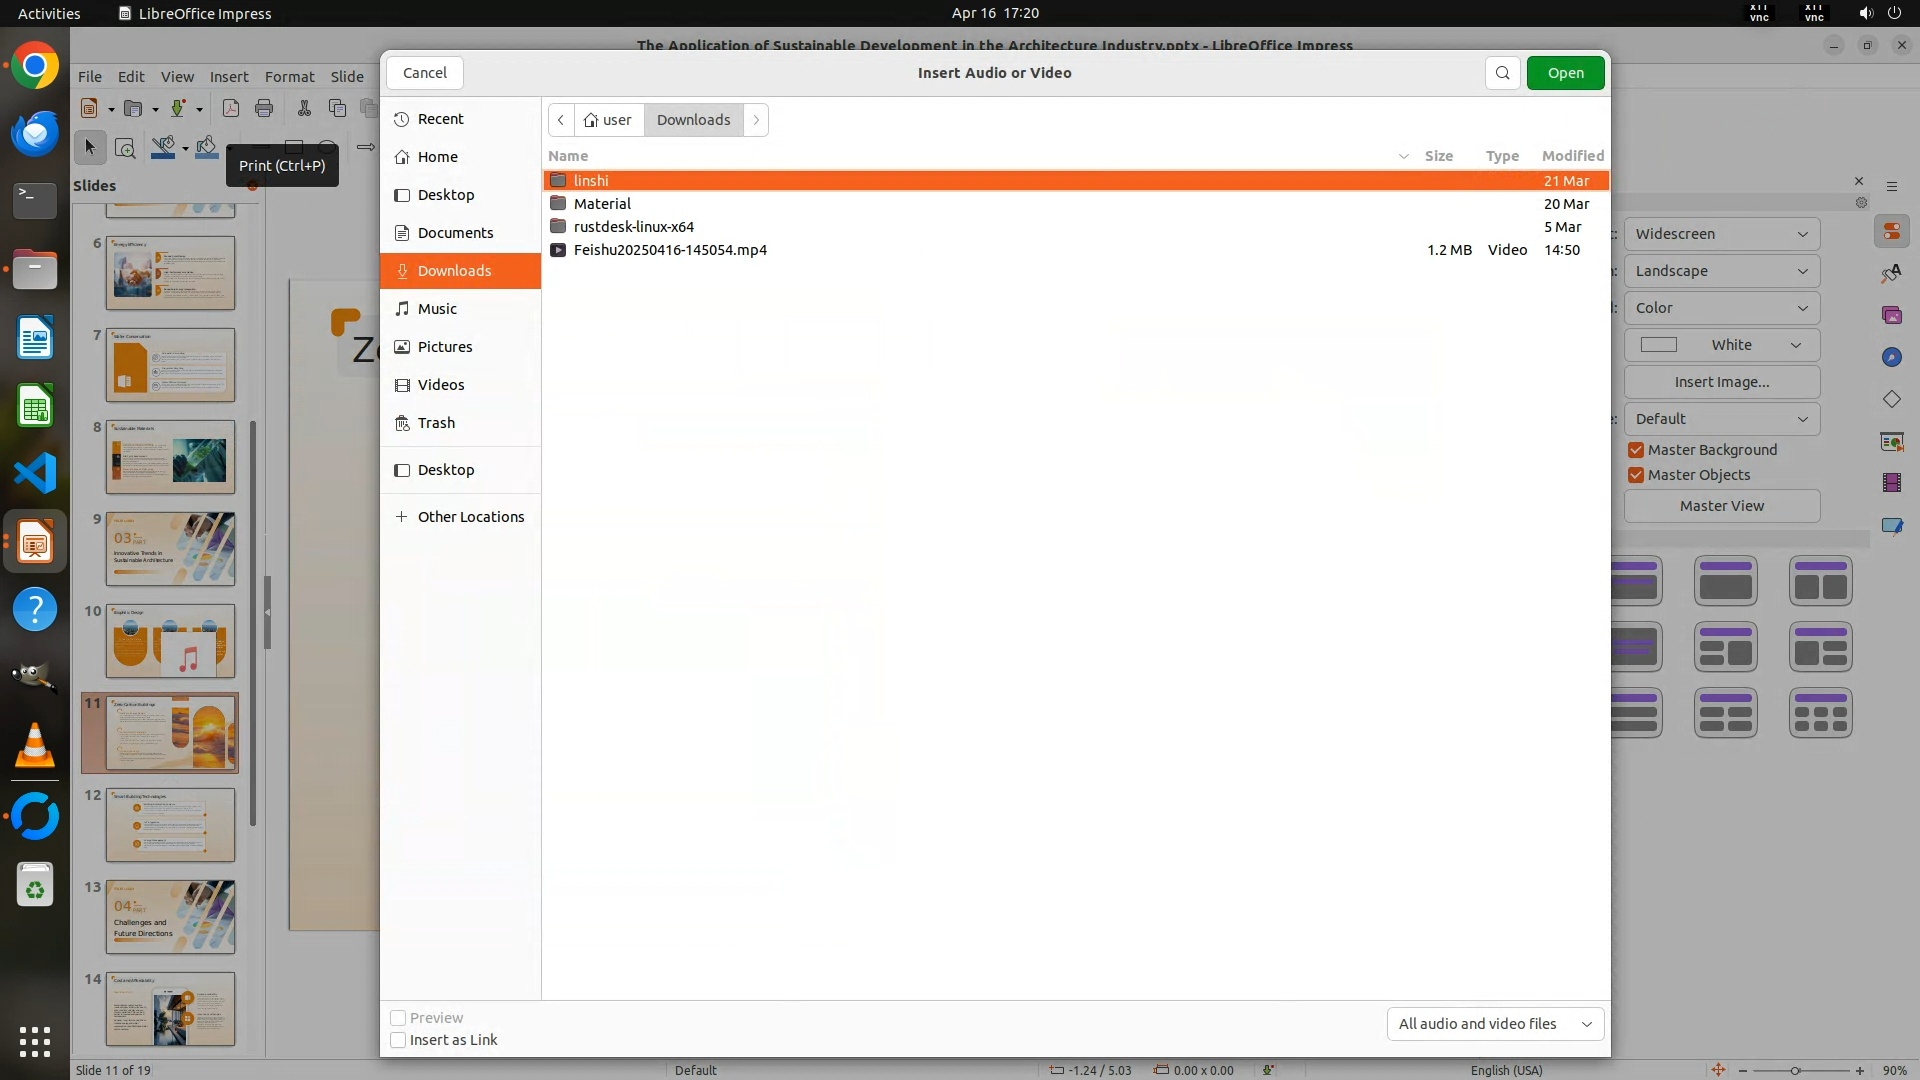Viewport: 1920px width, 1080px height.
Task: Toggle the Master Objects checkbox
Action: [x=1636, y=475]
